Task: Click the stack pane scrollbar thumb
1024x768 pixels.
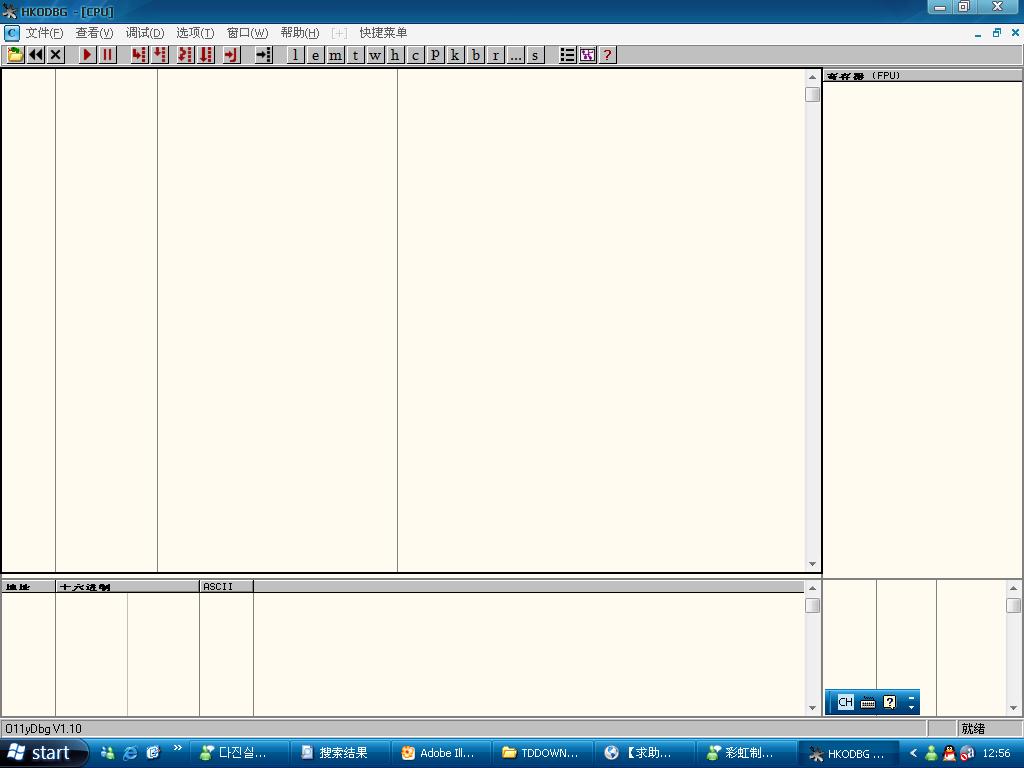Action: [1014, 605]
